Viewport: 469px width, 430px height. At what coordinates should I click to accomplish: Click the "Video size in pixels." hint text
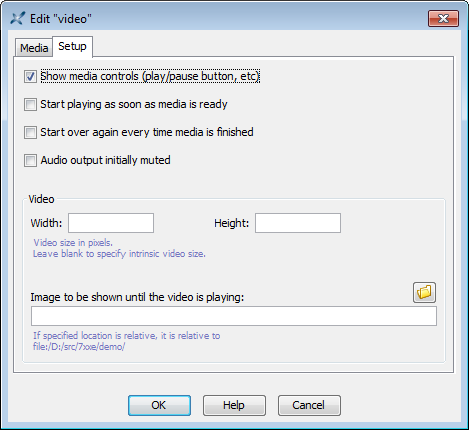coord(73,242)
